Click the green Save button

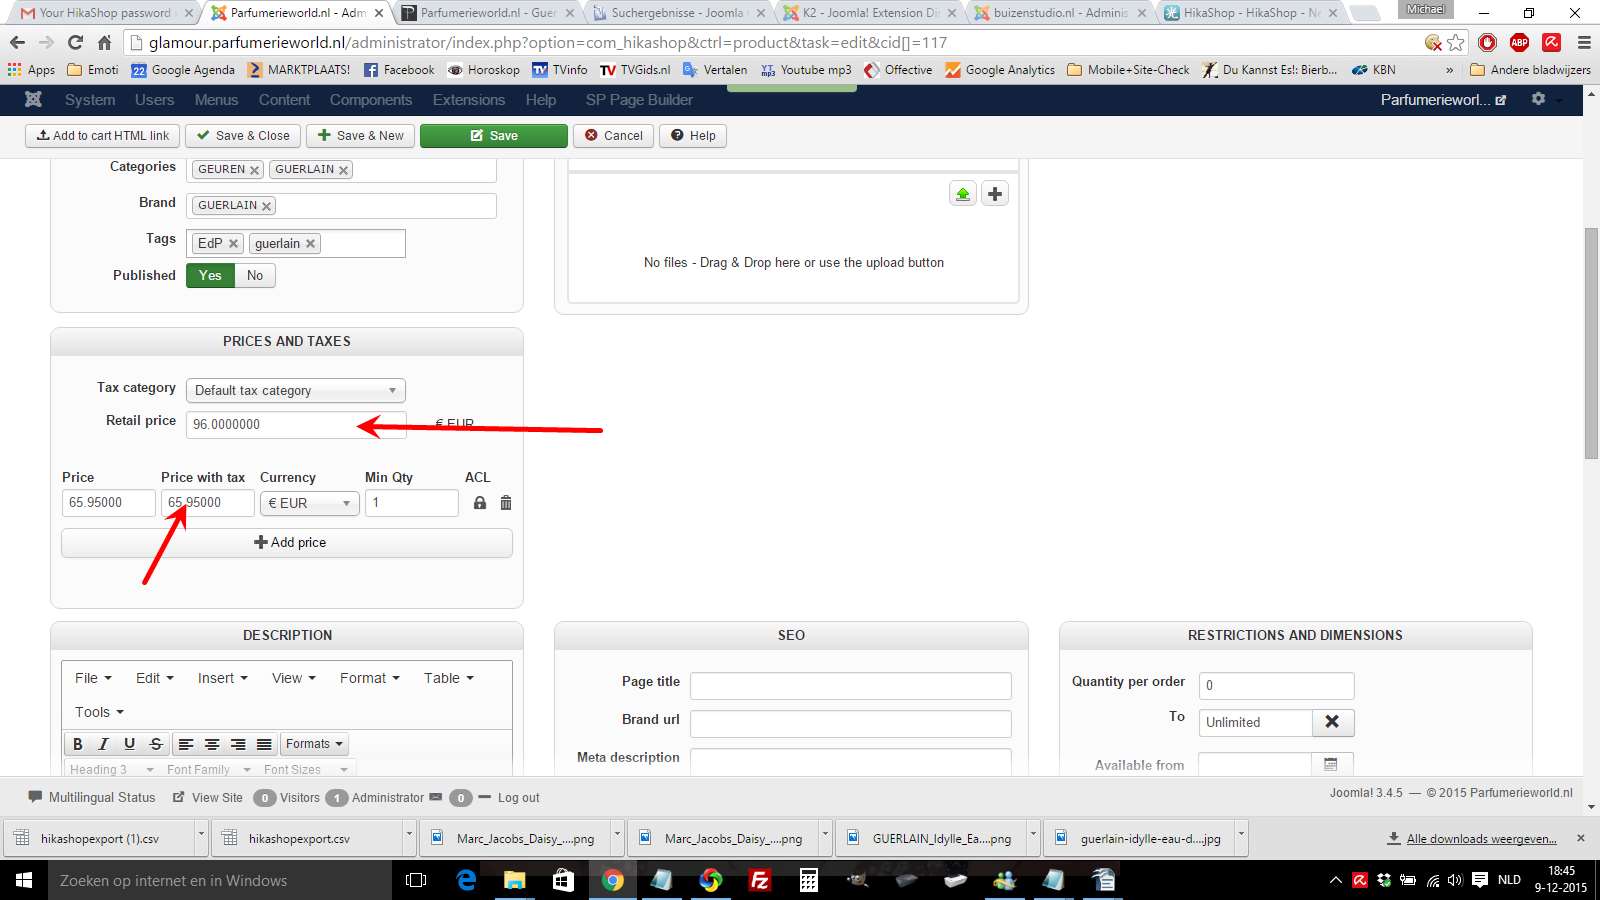(x=494, y=136)
